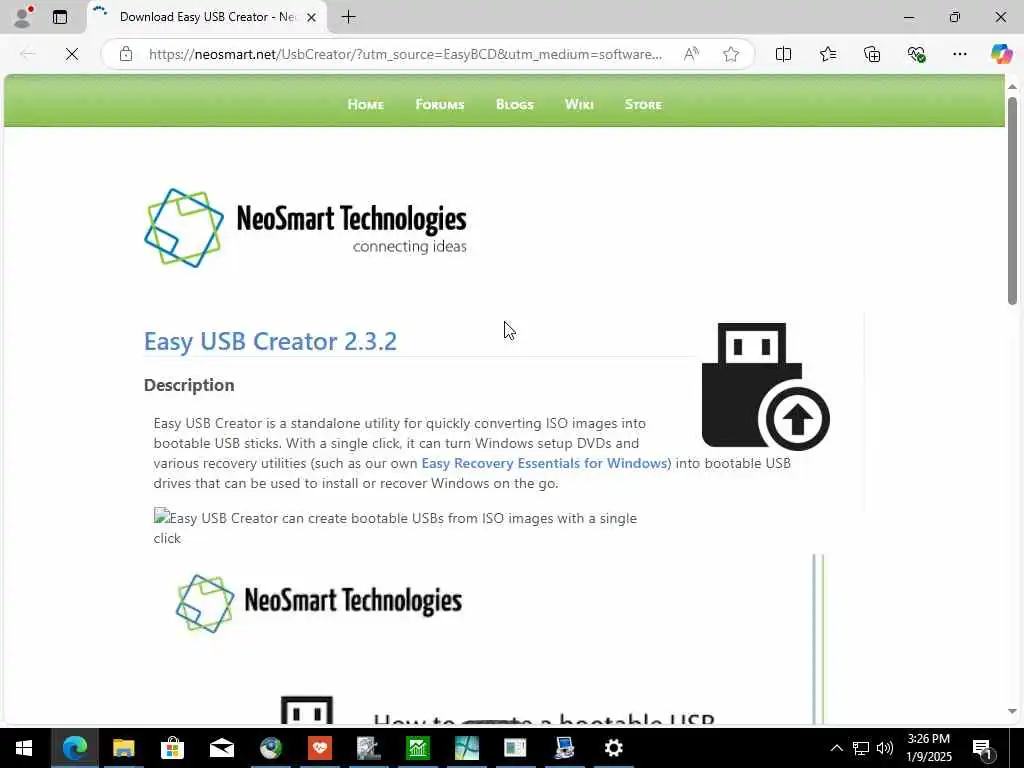Click the embedded NeoSmart Technologies logo
Screen dimensions: 1024x768
click(x=319, y=603)
